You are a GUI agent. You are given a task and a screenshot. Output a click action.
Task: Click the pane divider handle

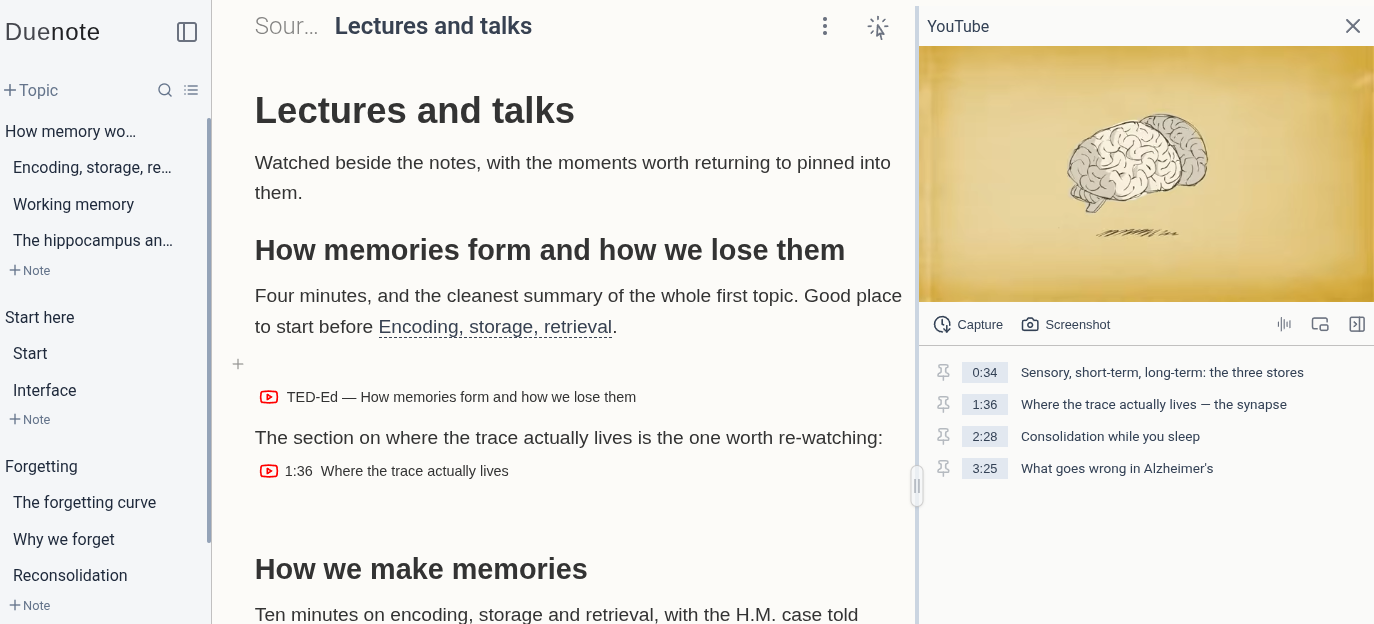click(916, 486)
